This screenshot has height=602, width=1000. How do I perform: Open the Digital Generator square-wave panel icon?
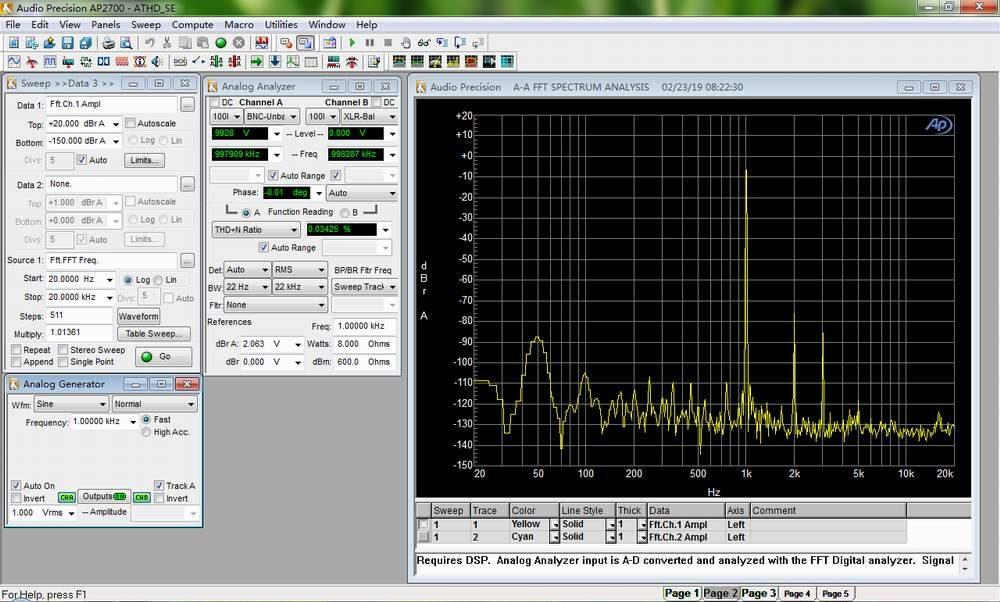coord(49,61)
